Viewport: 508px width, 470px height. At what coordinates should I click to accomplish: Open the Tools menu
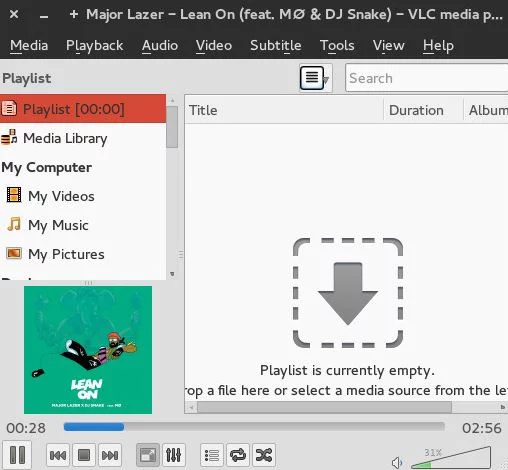[337, 45]
